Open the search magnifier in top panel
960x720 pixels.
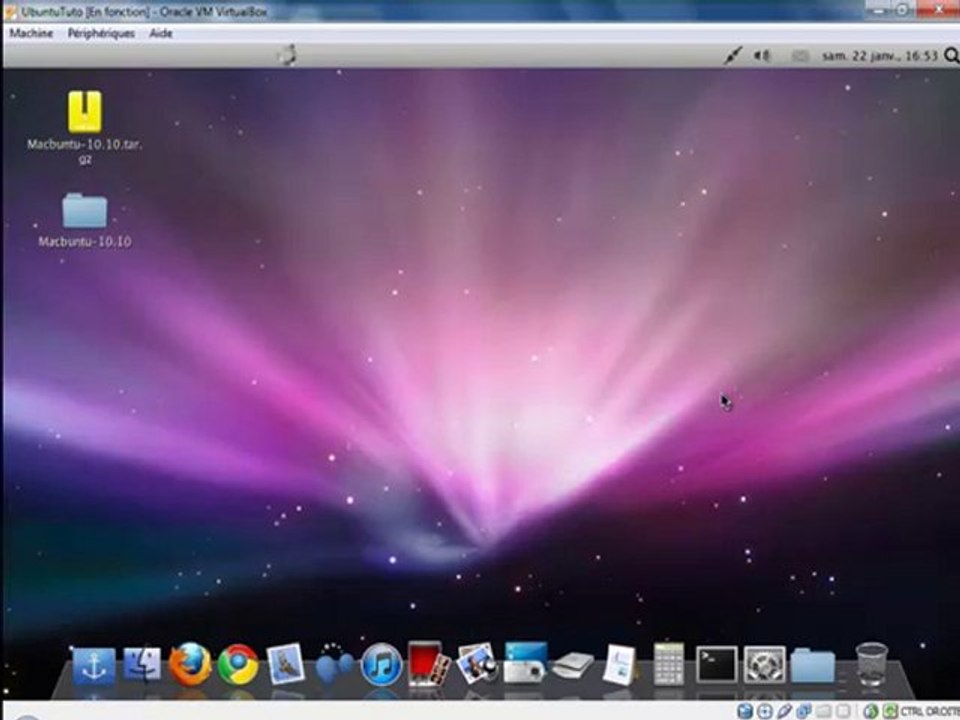click(951, 56)
